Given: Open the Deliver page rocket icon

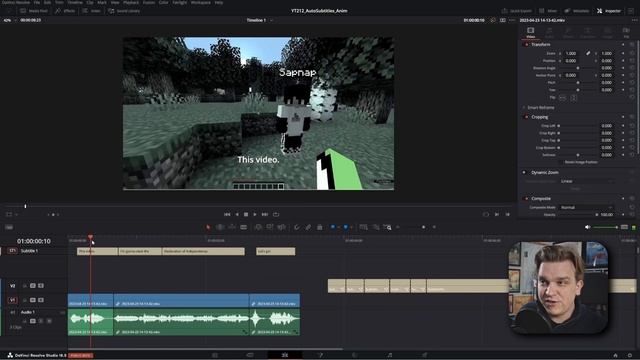Looking at the screenshot, I should (424, 355).
